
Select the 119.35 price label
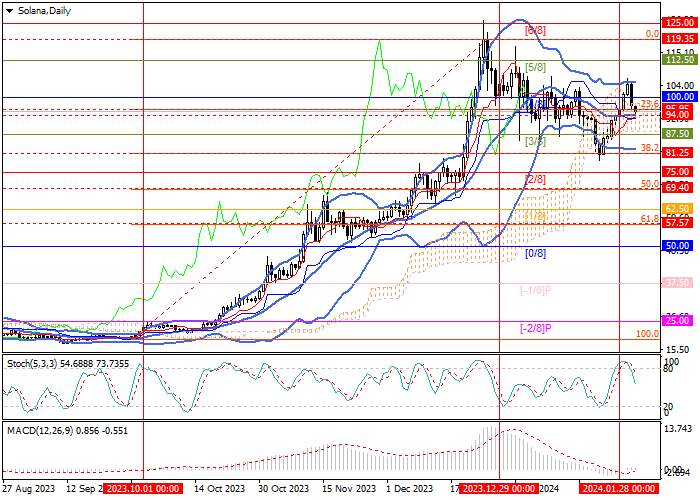pos(677,39)
